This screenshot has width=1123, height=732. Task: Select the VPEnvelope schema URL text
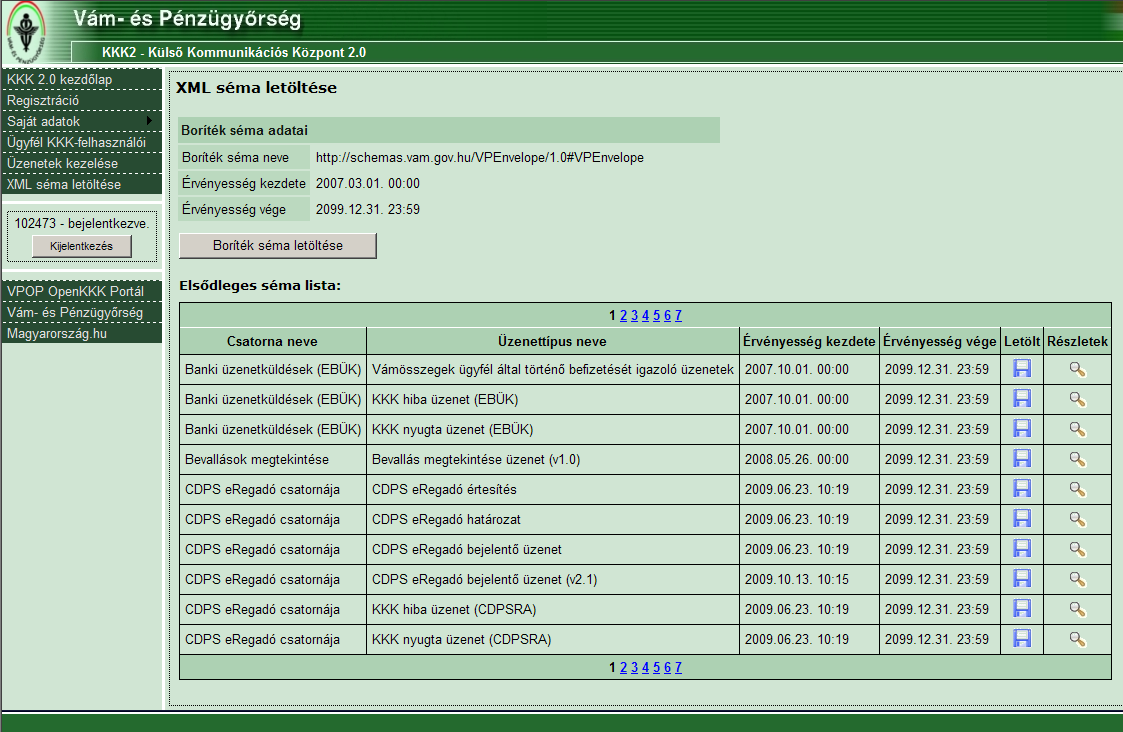pyautogui.click(x=480, y=158)
